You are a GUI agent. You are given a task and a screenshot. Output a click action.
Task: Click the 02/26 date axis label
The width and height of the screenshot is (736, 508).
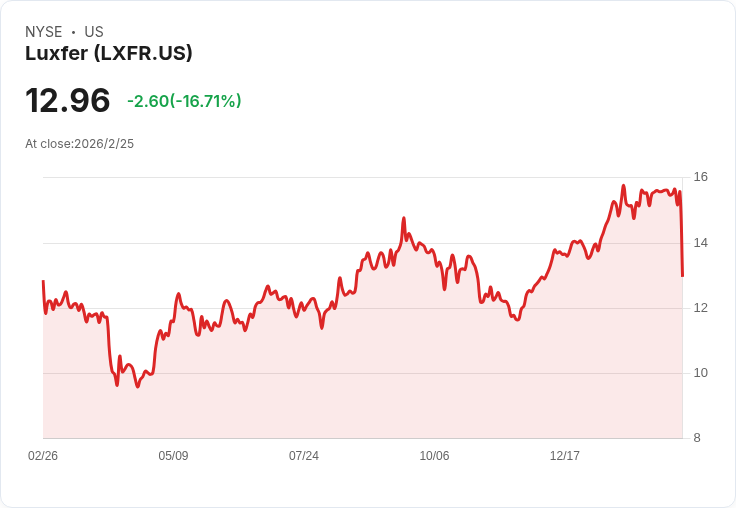pyautogui.click(x=43, y=455)
